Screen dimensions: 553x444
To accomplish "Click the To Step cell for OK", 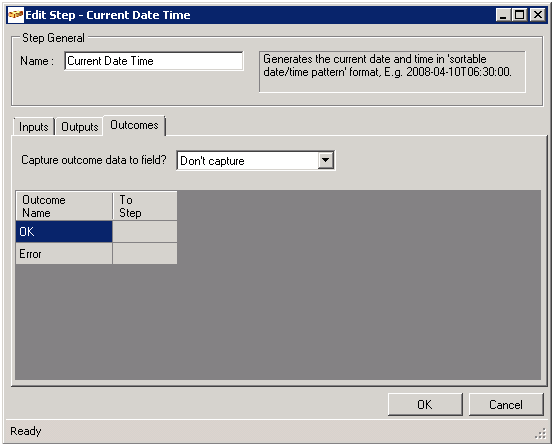I will [x=145, y=232].
